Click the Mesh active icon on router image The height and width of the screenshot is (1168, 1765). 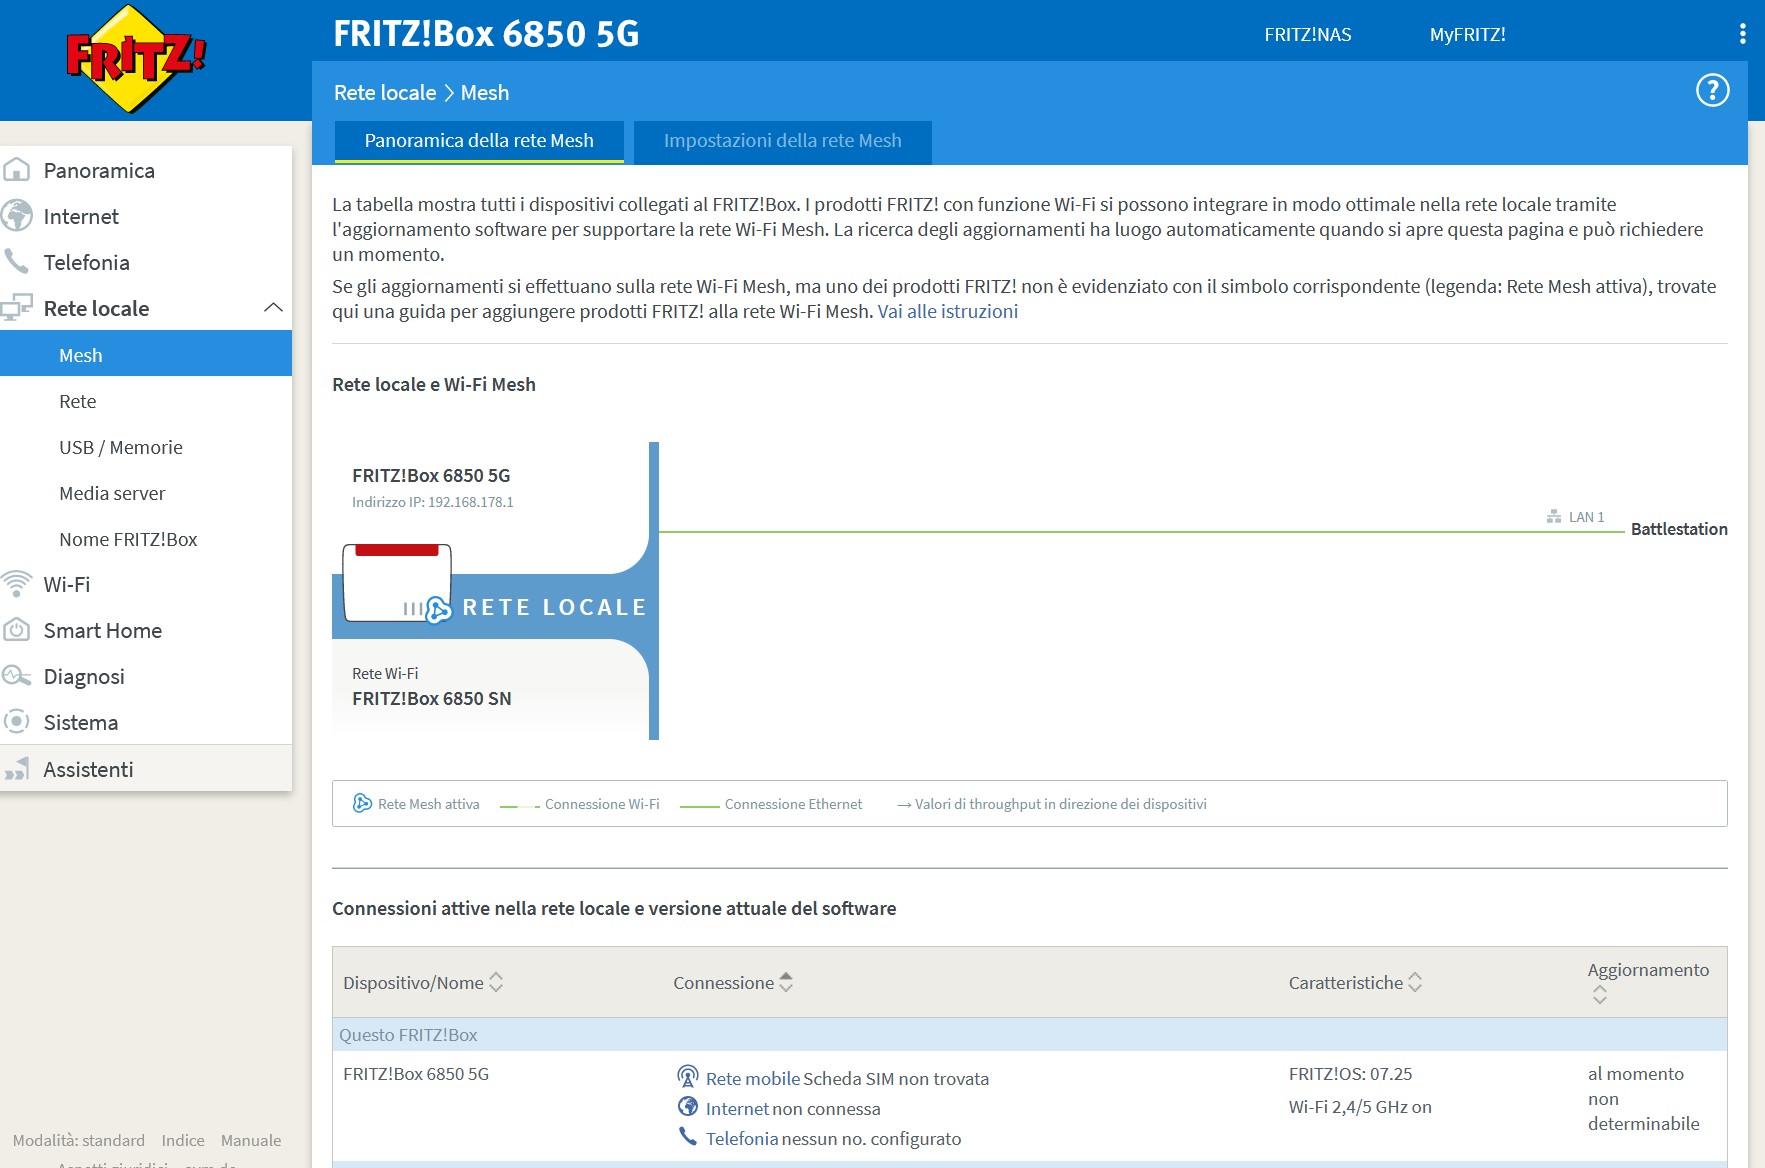[x=439, y=609]
